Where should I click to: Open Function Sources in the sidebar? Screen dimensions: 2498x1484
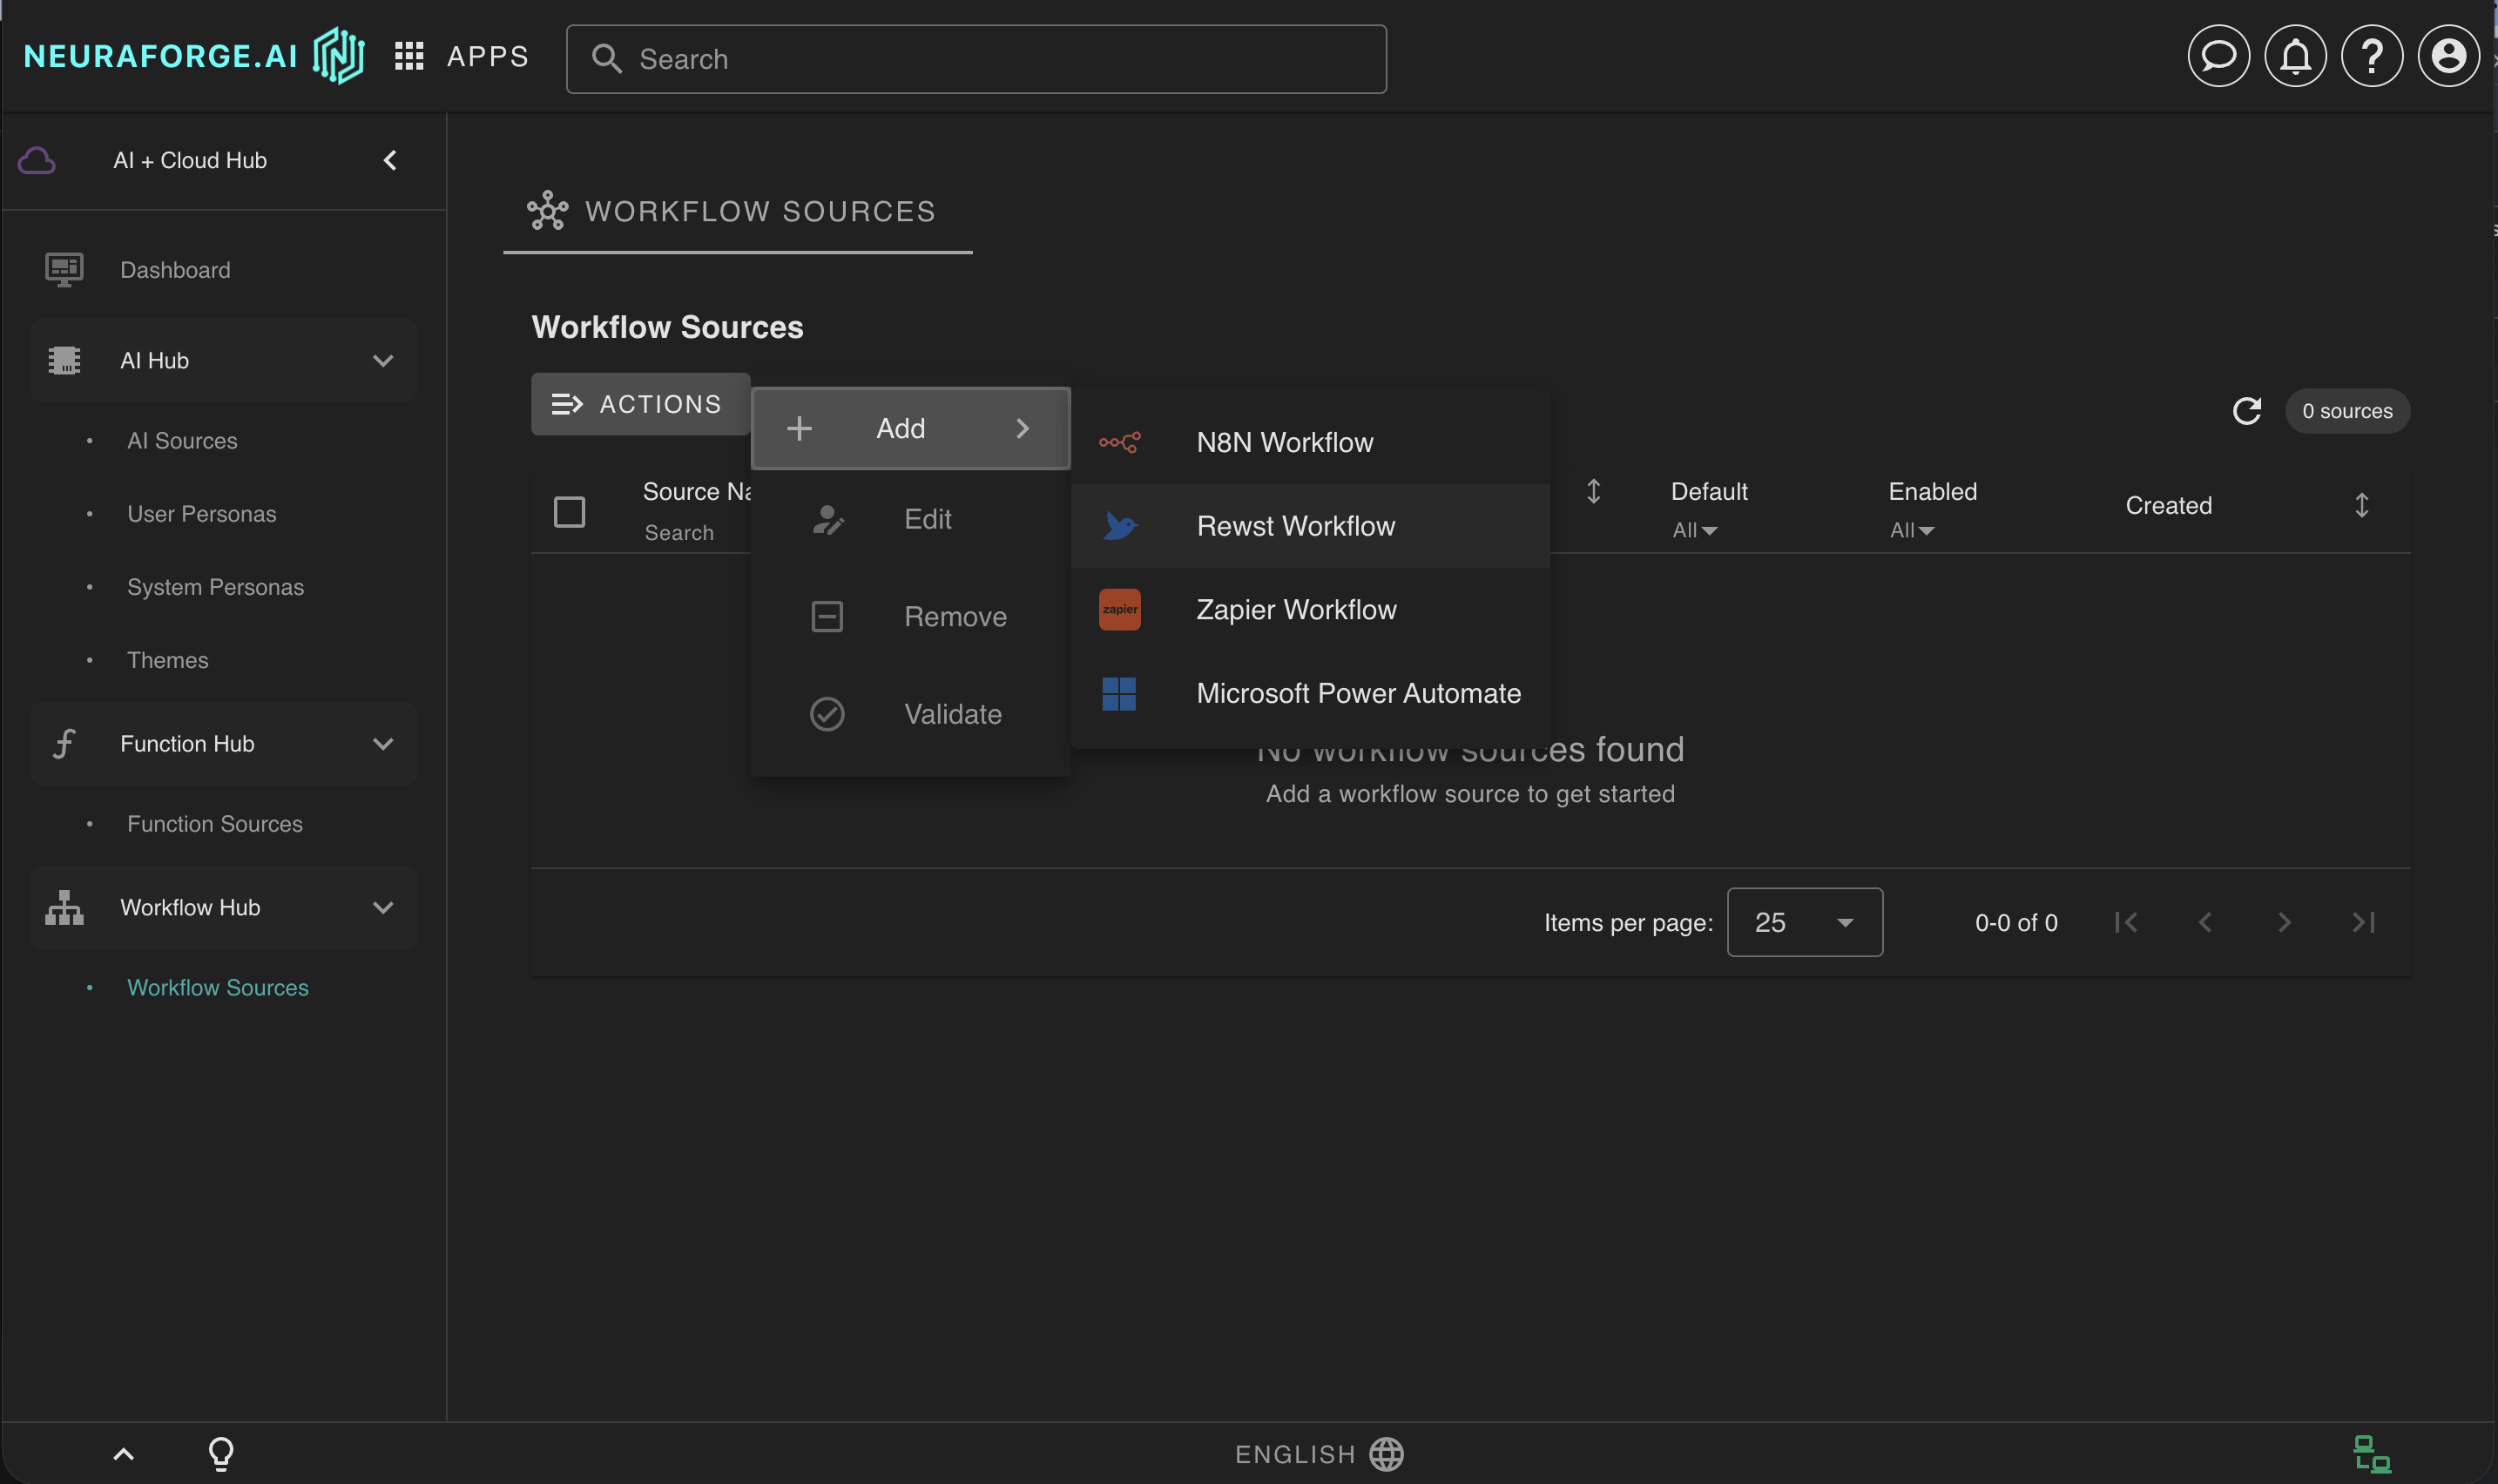[x=214, y=824]
